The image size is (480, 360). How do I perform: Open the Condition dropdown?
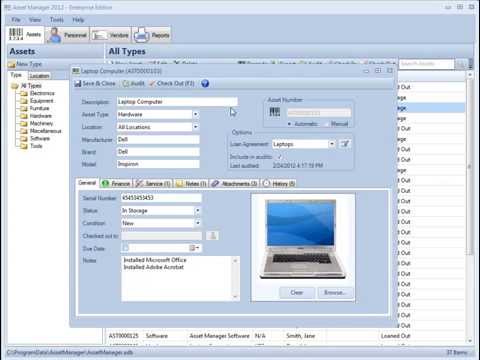coord(198,223)
